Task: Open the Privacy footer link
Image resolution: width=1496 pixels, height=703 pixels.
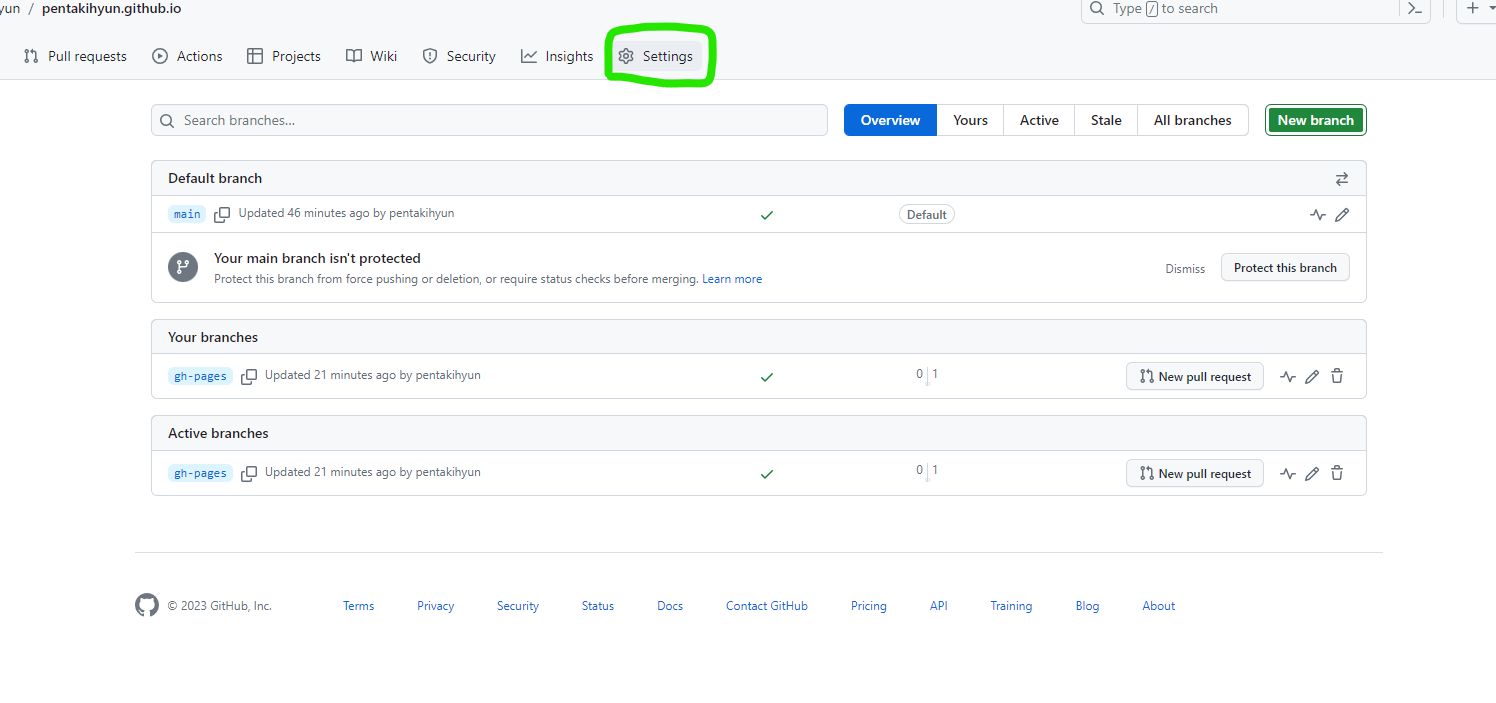Action: (435, 606)
